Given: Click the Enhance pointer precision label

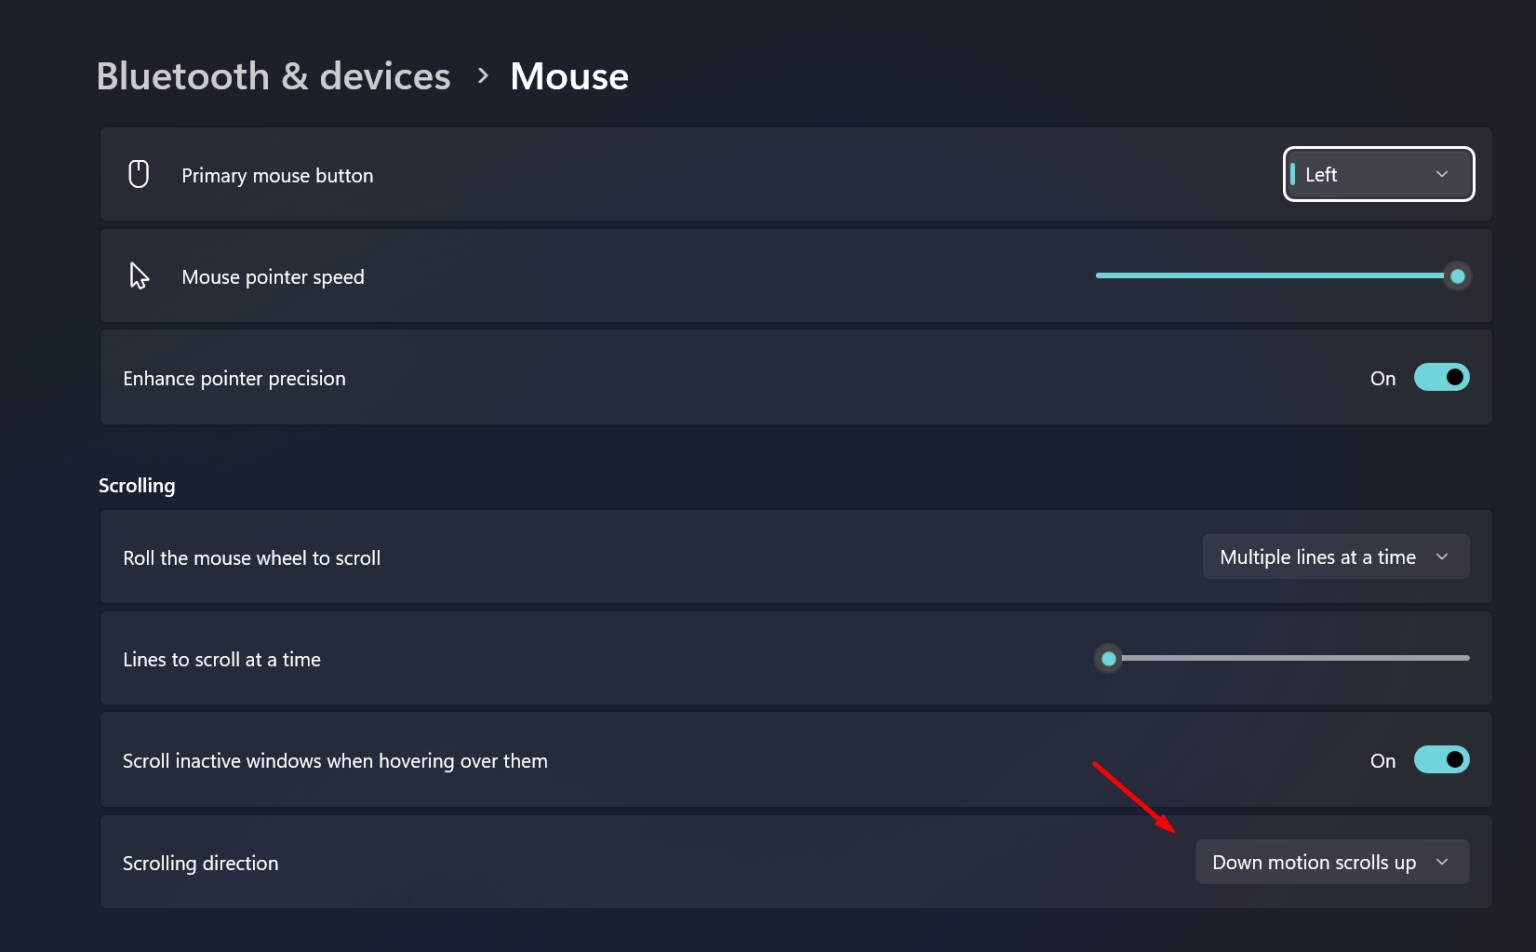Looking at the screenshot, I should (234, 379).
